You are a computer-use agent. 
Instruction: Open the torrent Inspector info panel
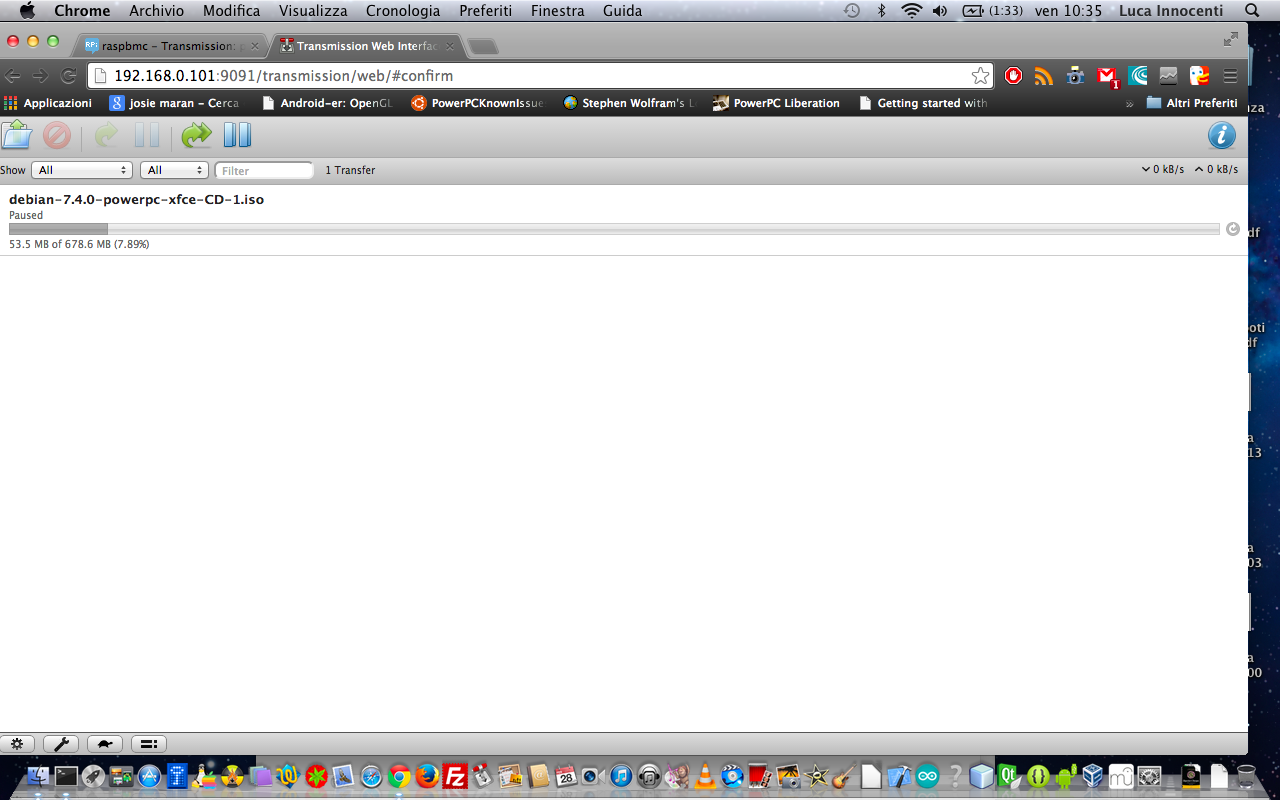(x=1221, y=135)
